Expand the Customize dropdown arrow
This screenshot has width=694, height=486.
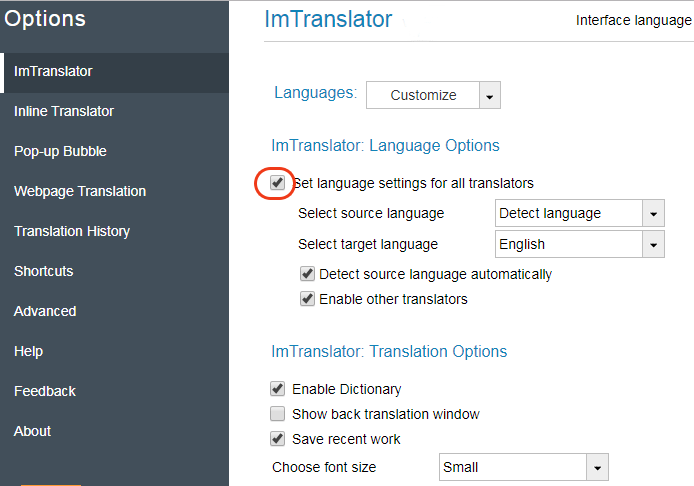[x=490, y=96]
